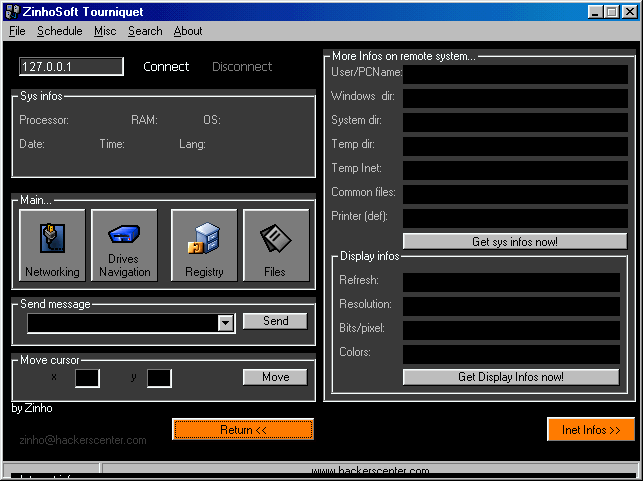643x481 pixels.
Task: Click the ZinhoSoft Tourniquet title bar icon
Action: 11,11
